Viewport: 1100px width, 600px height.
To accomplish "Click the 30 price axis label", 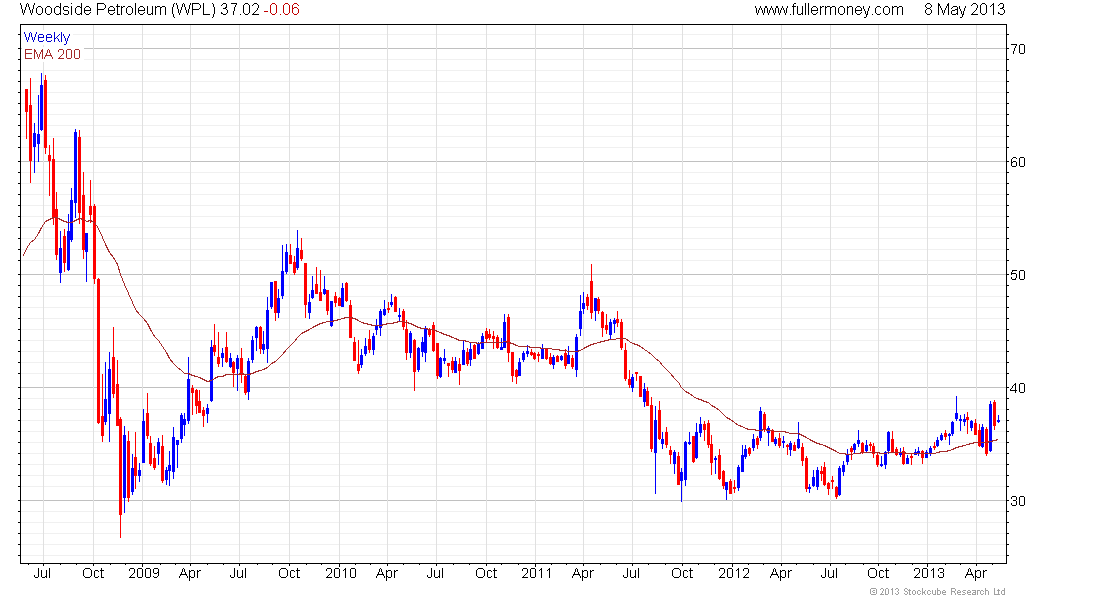I will 1017,501.
